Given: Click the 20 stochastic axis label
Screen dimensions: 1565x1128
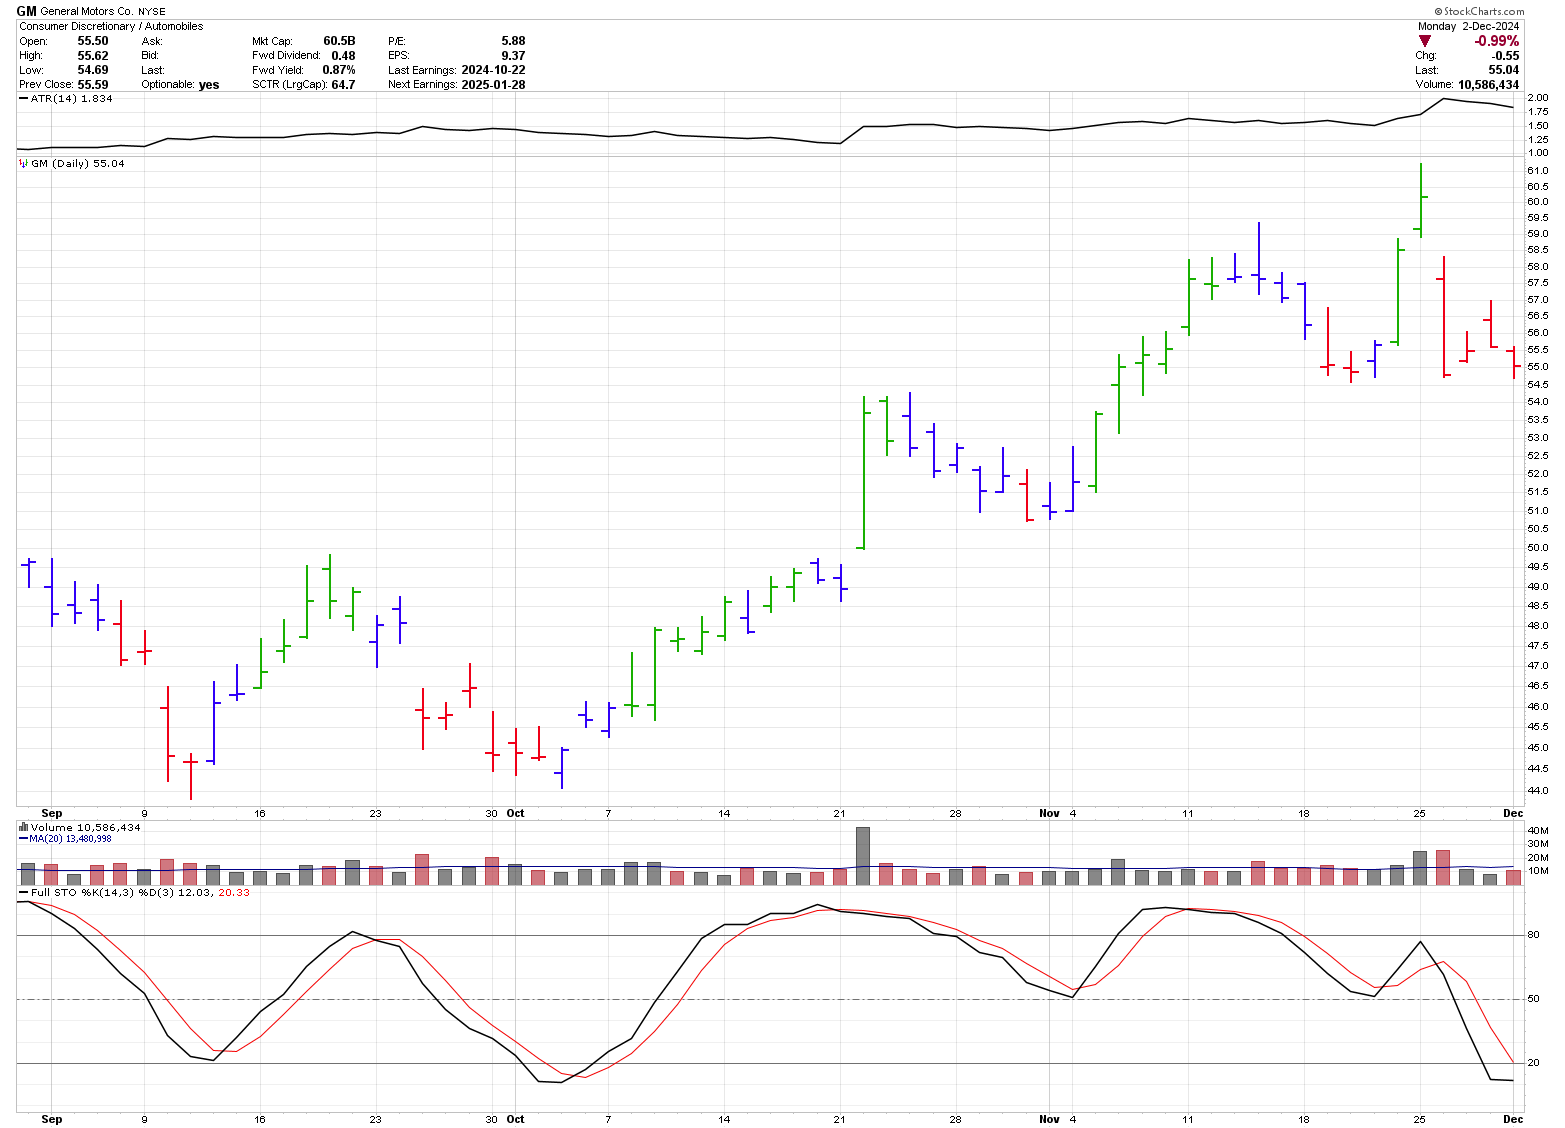Looking at the screenshot, I should pos(1533,1063).
